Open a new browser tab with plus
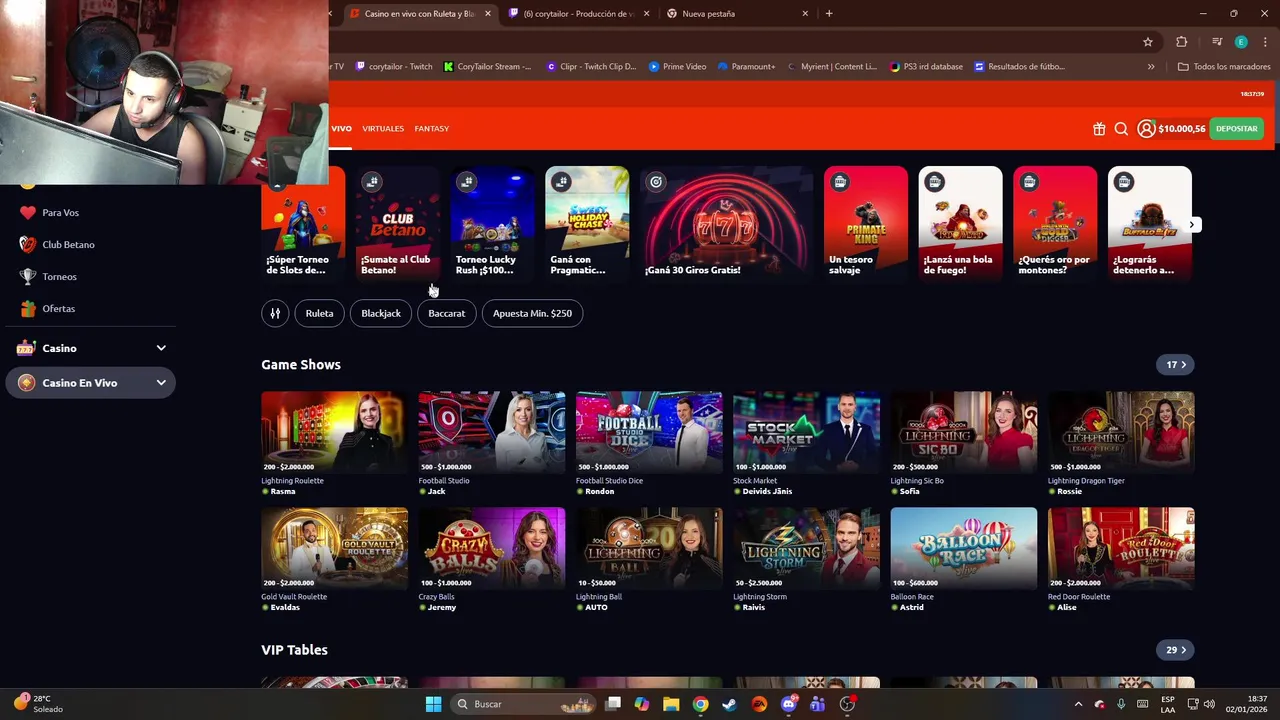 pyautogui.click(x=829, y=14)
